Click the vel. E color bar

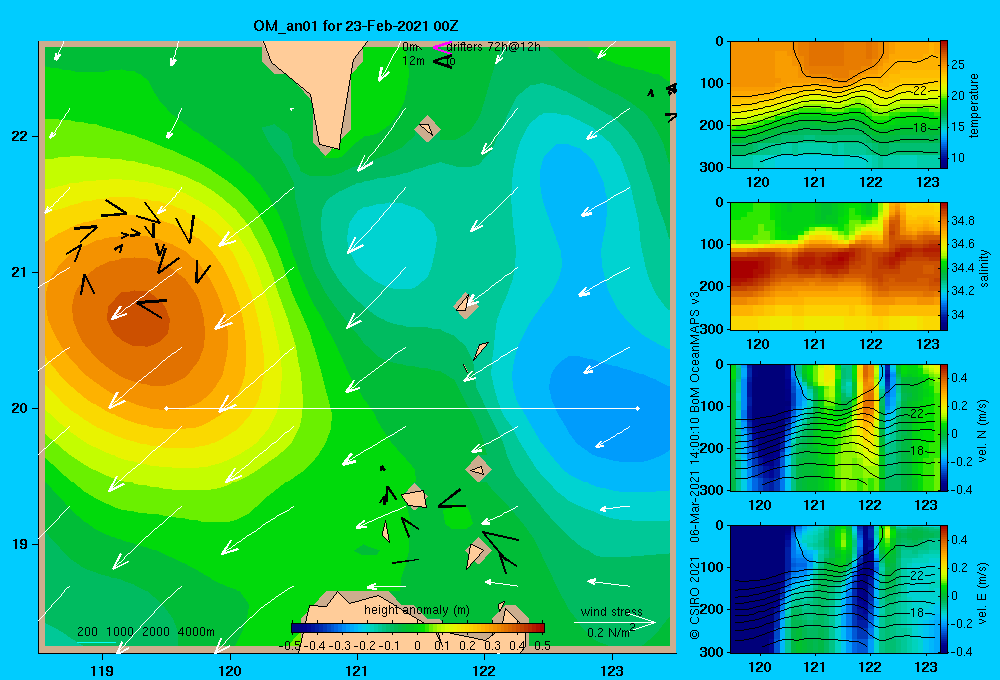tap(944, 589)
